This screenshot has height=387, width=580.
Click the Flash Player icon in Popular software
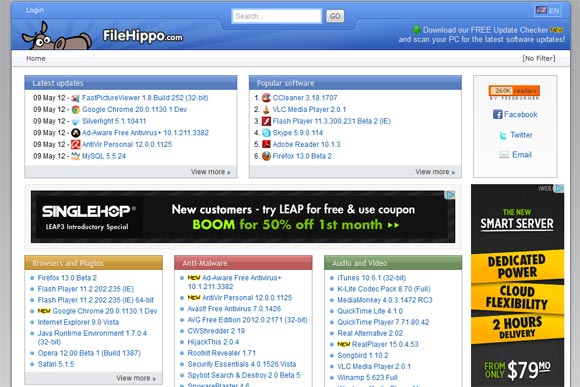pos(266,121)
